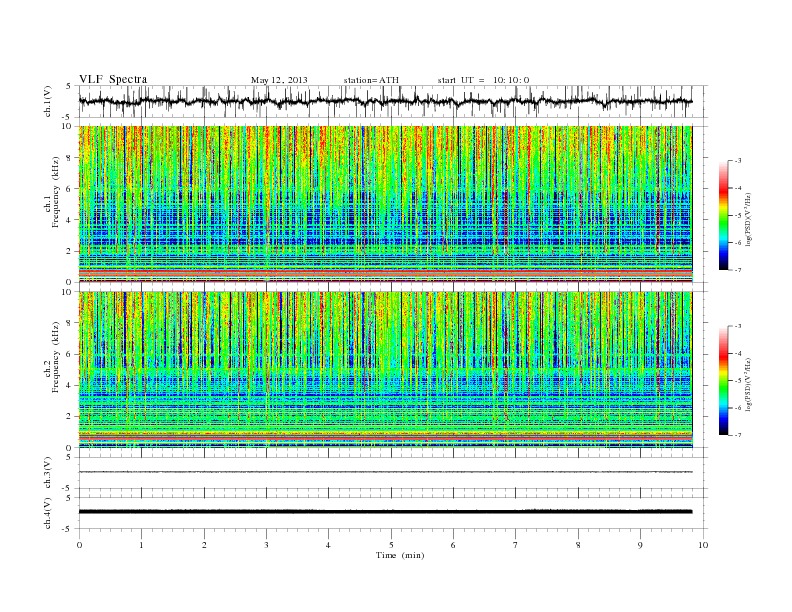Image resolution: width=792 pixels, height=612 pixels.
Task: Click time axis tick label '7' at bottom
Action: (x=515, y=545)
